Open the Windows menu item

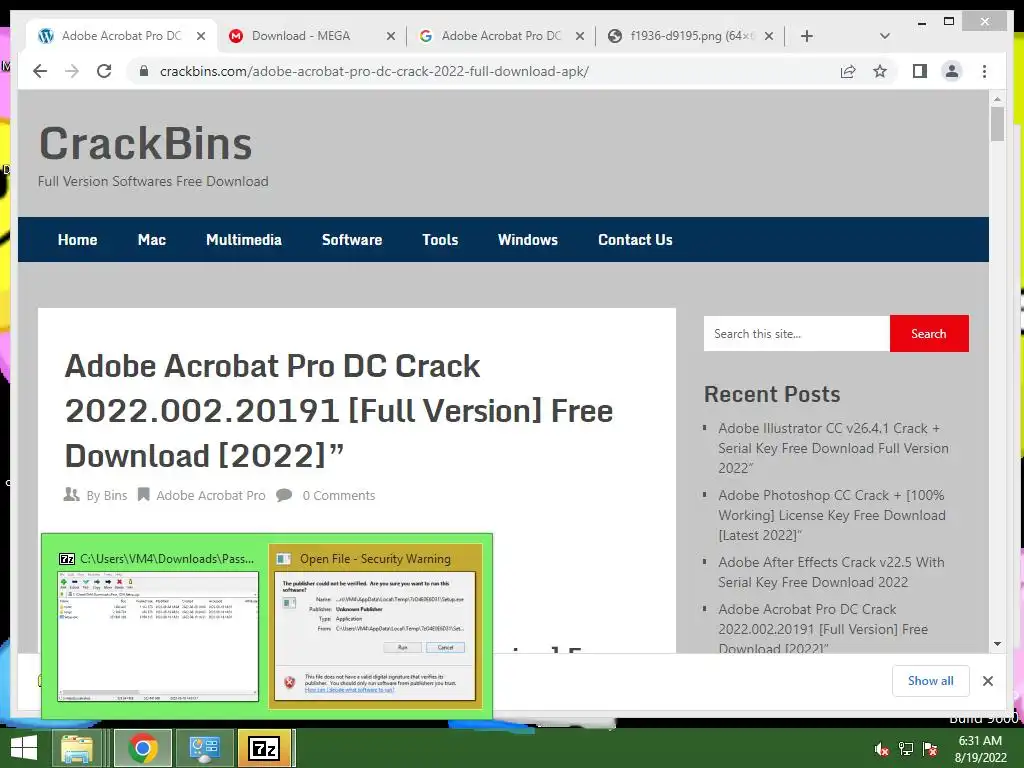click(x=528, y=240)
